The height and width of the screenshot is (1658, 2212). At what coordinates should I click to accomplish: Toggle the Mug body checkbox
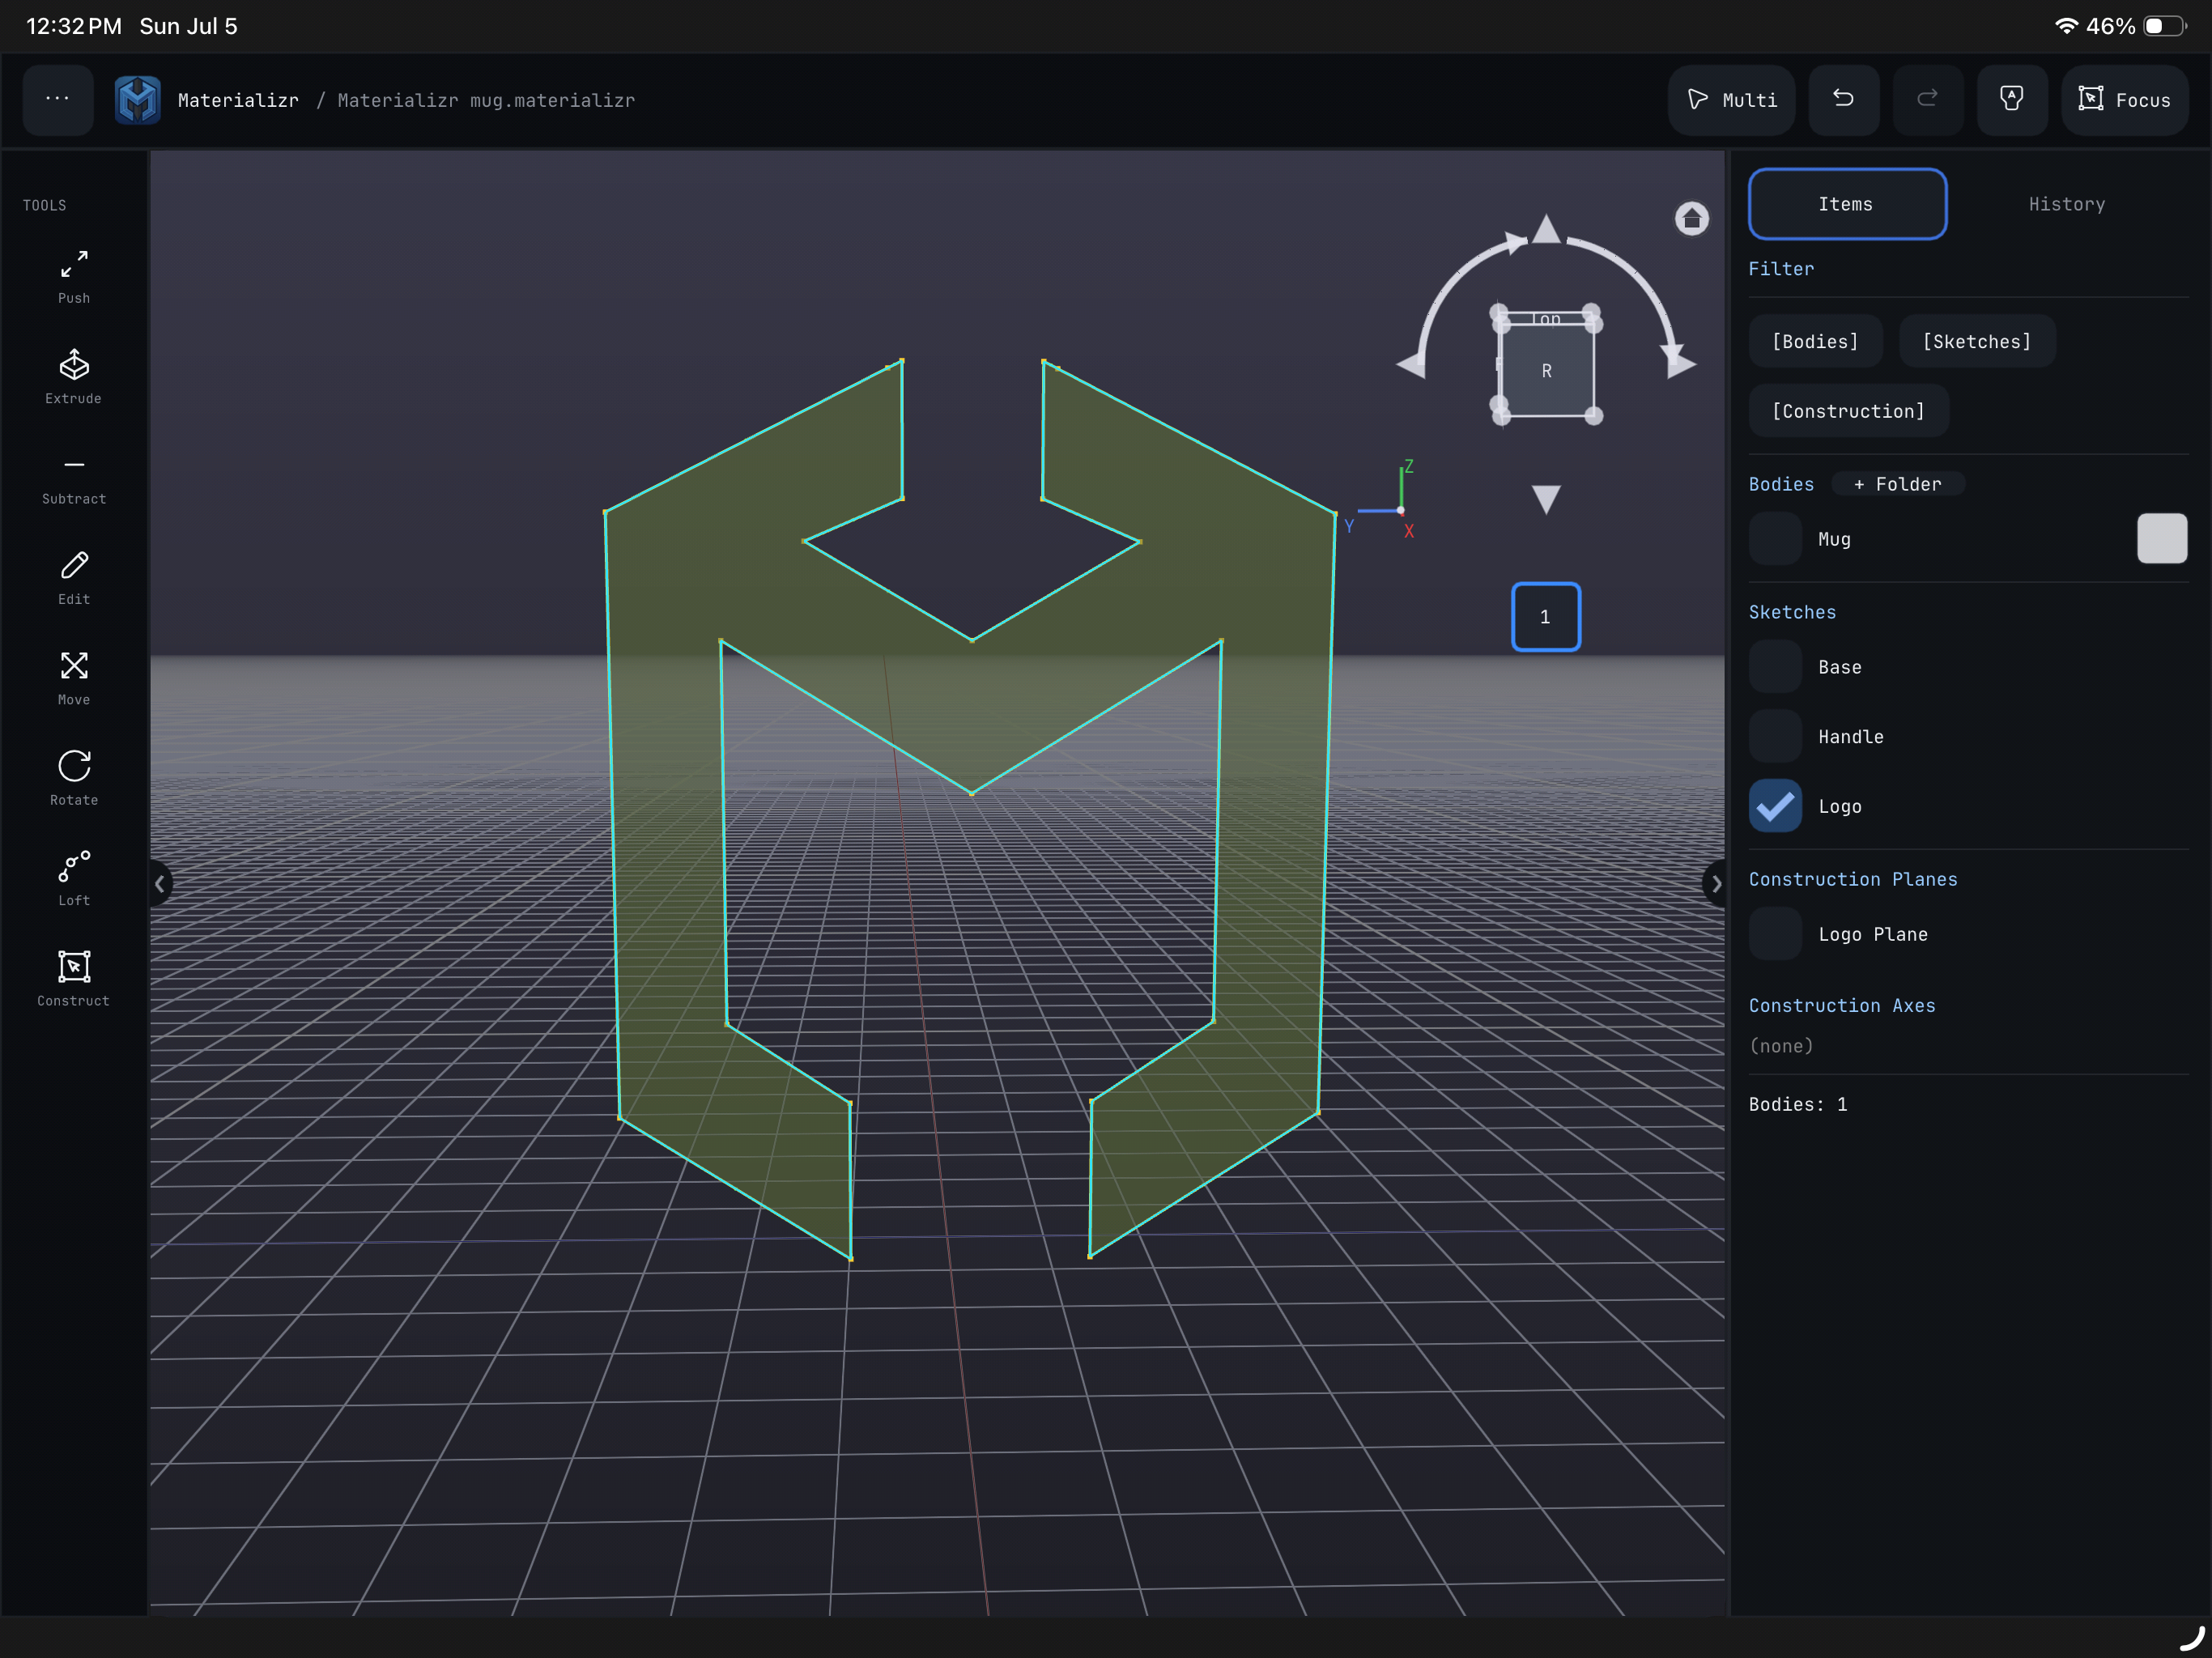pyautogui.click(x=1775, y=539)
